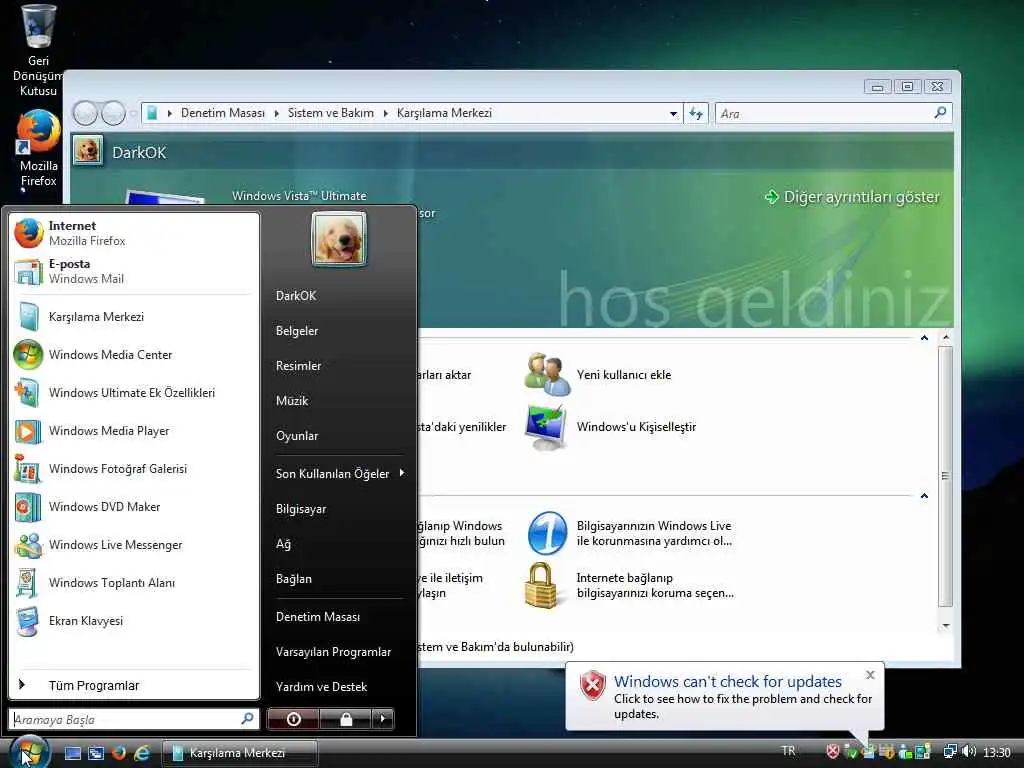Launch Ekran Klavyesi on-screen keyboard
The height and width of the screenshot is (768, 1024).
(x=134, y=620)
